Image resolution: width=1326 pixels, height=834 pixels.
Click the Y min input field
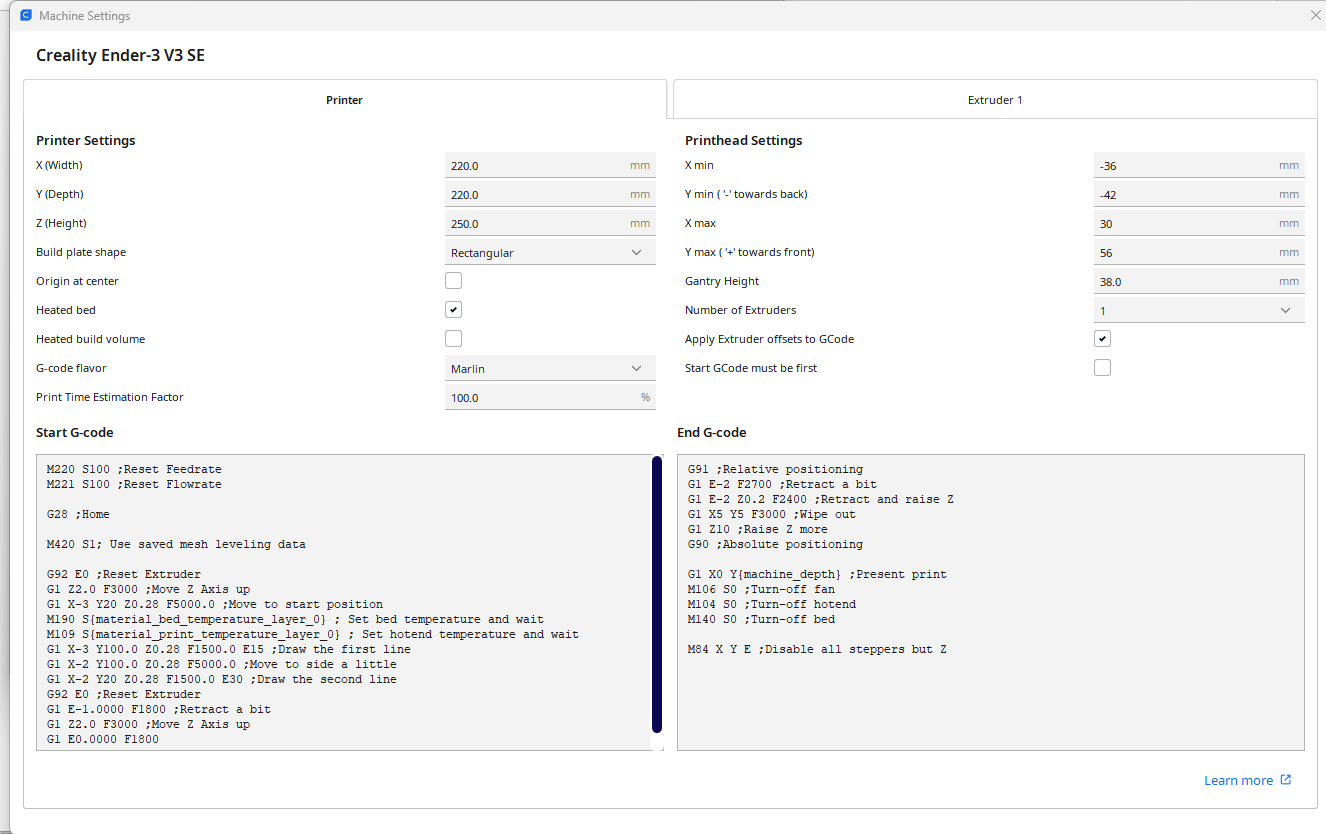[1199, 195]
